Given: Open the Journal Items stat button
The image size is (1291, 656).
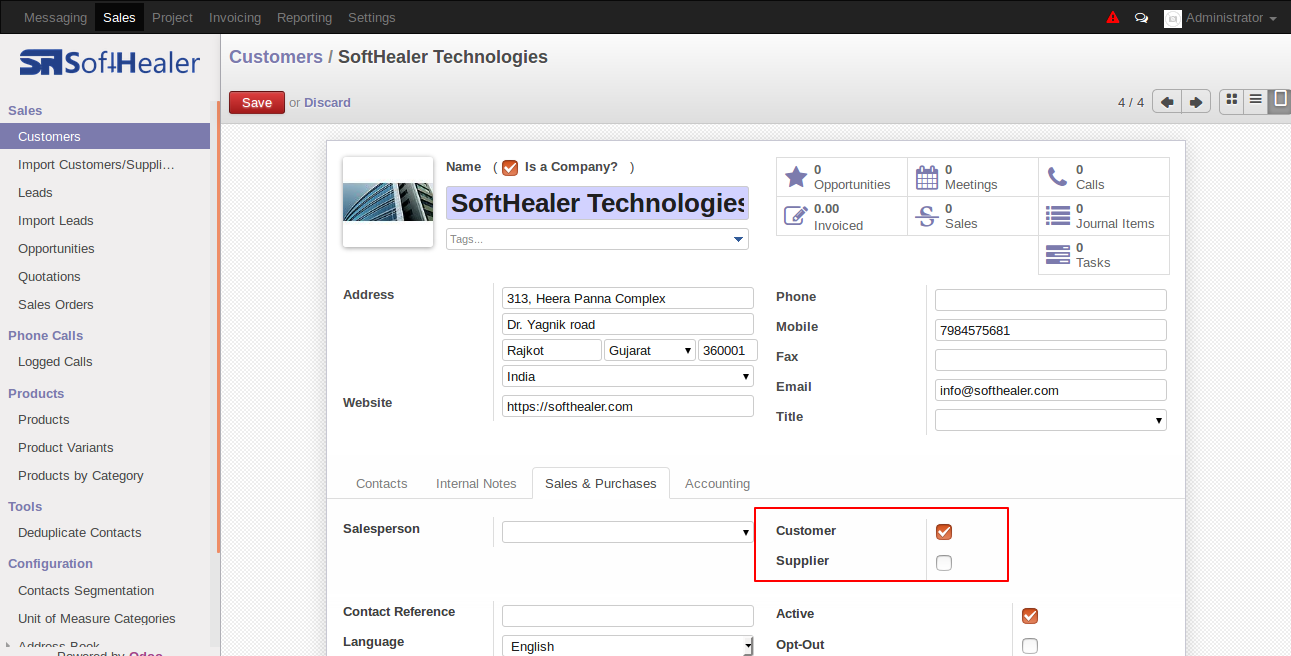Looking at the screenshot, I should 1104,216.
